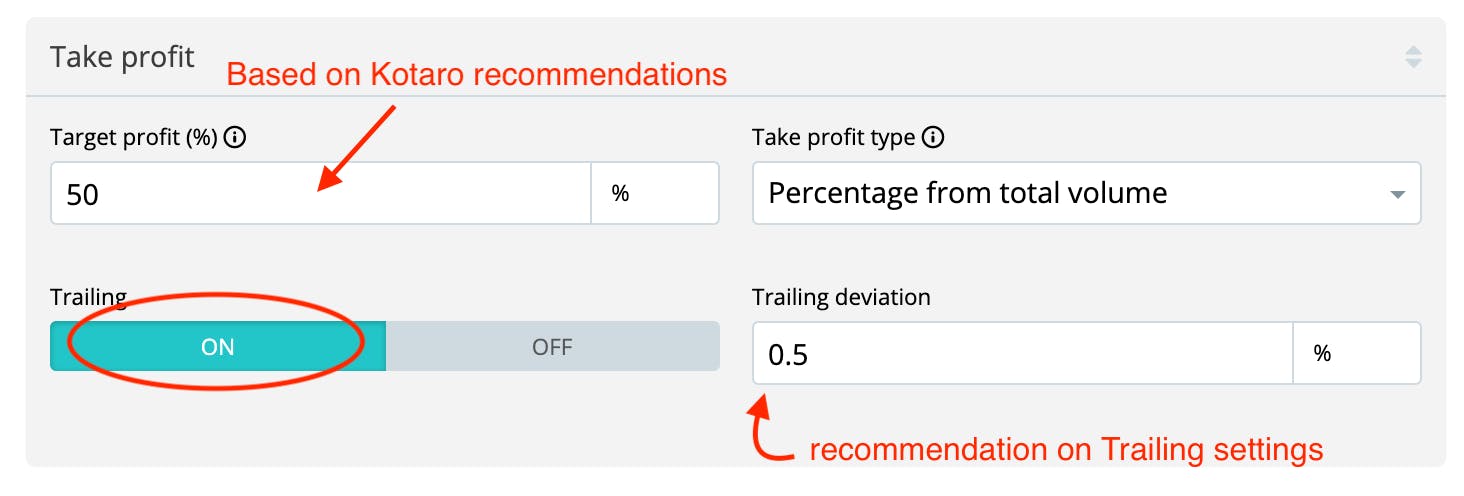Click the Take profit section header title
The height and width of the screenshot is (496, 1464).
[122, 57]
